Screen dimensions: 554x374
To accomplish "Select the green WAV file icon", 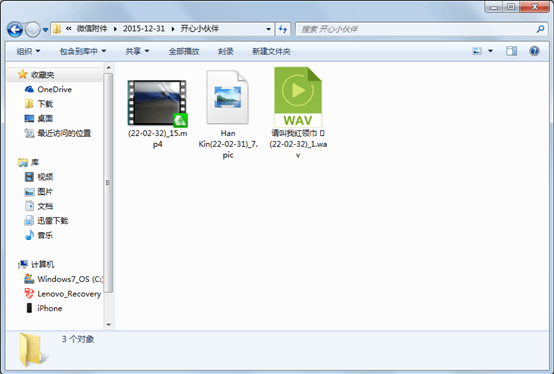I will tap(298, 97).
